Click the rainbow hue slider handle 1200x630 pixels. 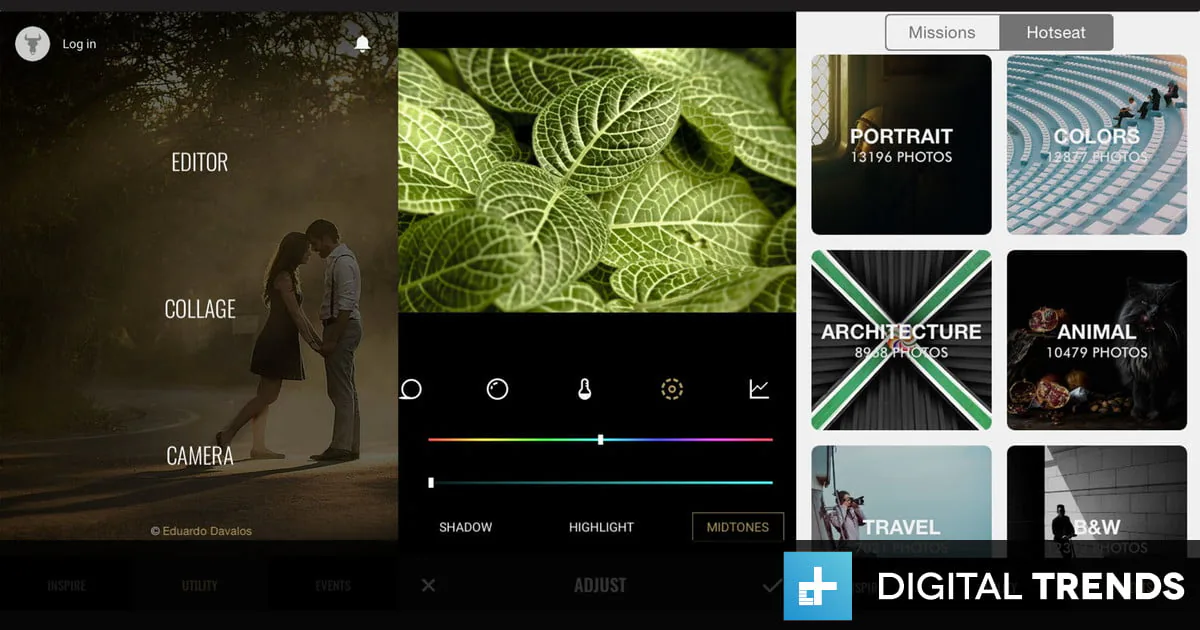pos(600,439)
